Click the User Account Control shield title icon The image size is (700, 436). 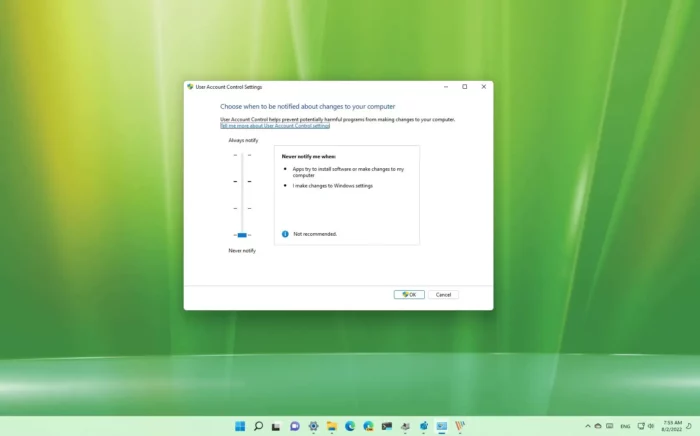pos(190,87)
